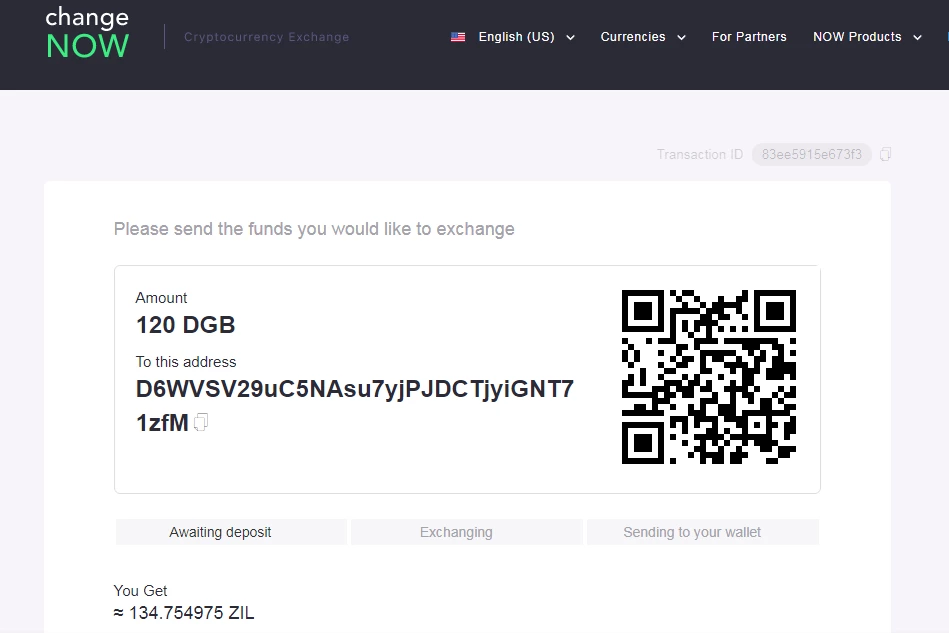Click the deposit address text
Screen dimensions: 949x633
[x=354, y=390]
